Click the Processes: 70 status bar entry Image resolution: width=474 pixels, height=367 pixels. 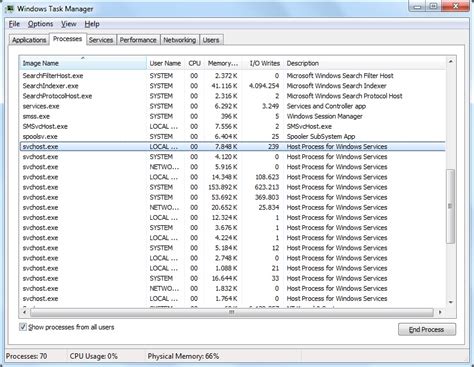27,356
